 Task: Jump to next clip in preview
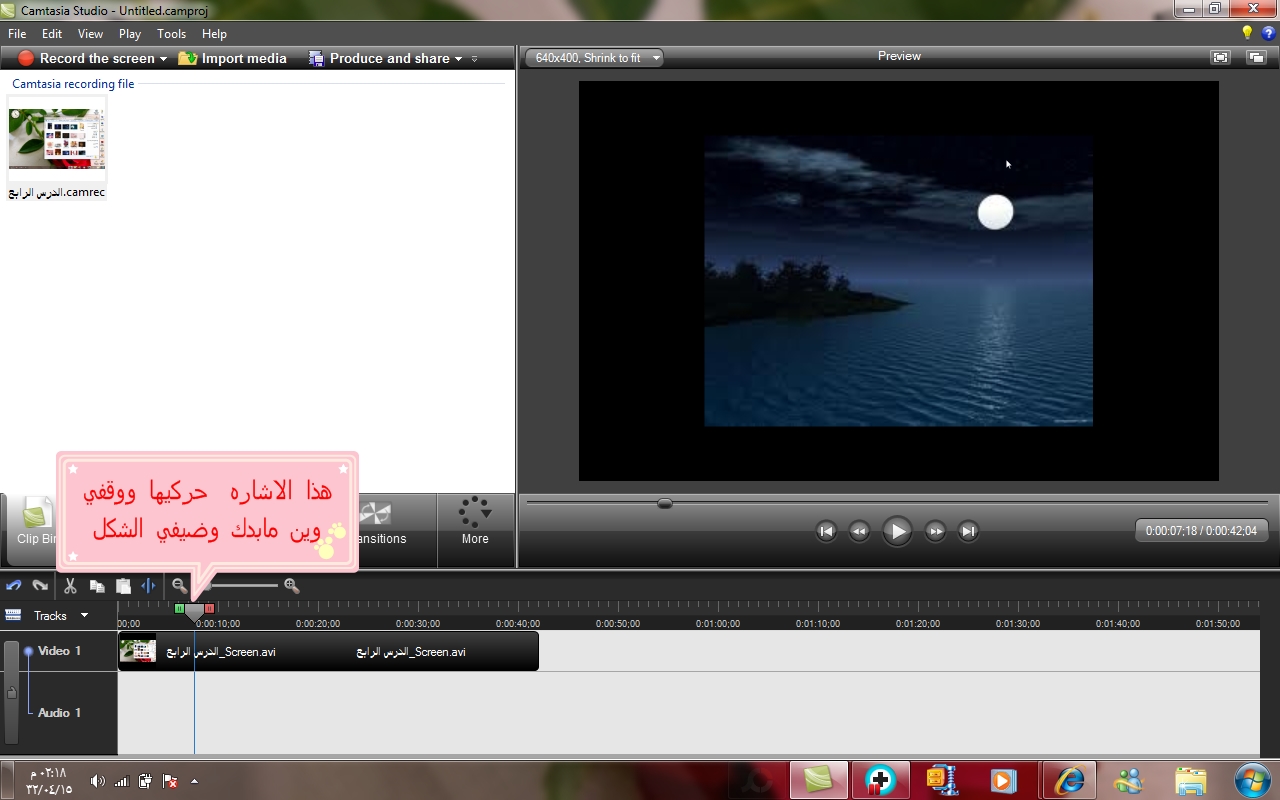[968, 531]
